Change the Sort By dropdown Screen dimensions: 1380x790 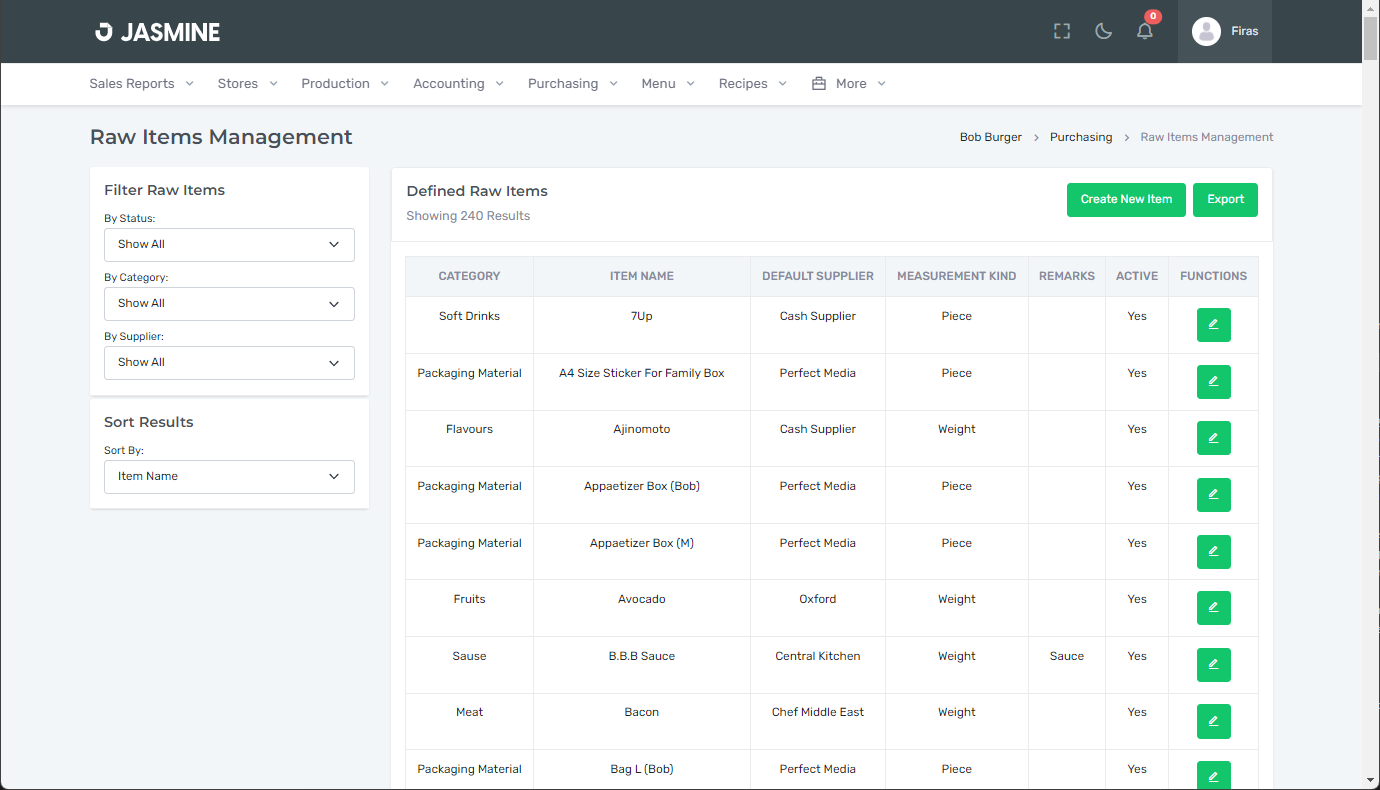click(229, 477)
